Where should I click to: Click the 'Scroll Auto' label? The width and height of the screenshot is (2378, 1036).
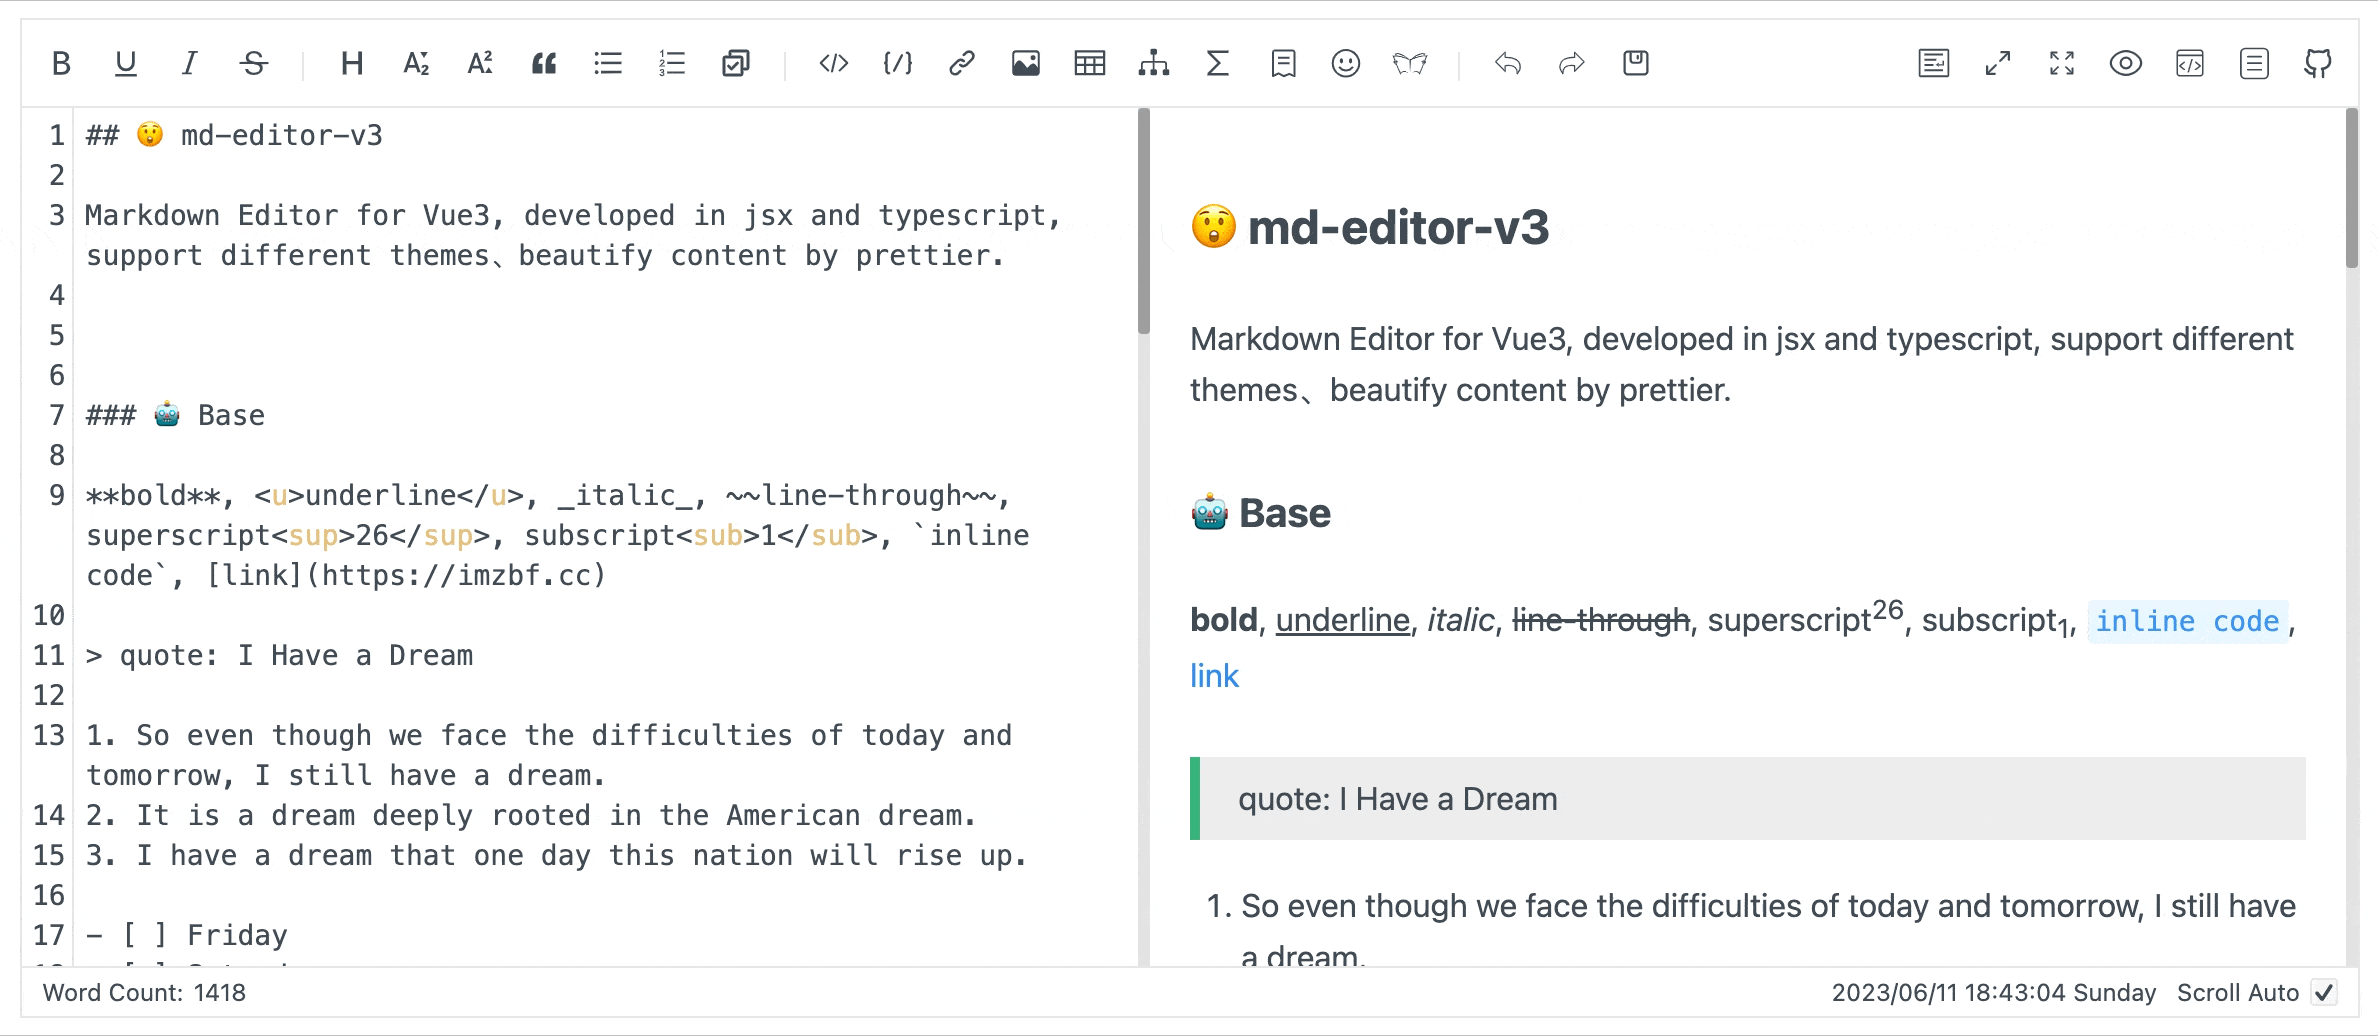click(x=2238, y=993)
